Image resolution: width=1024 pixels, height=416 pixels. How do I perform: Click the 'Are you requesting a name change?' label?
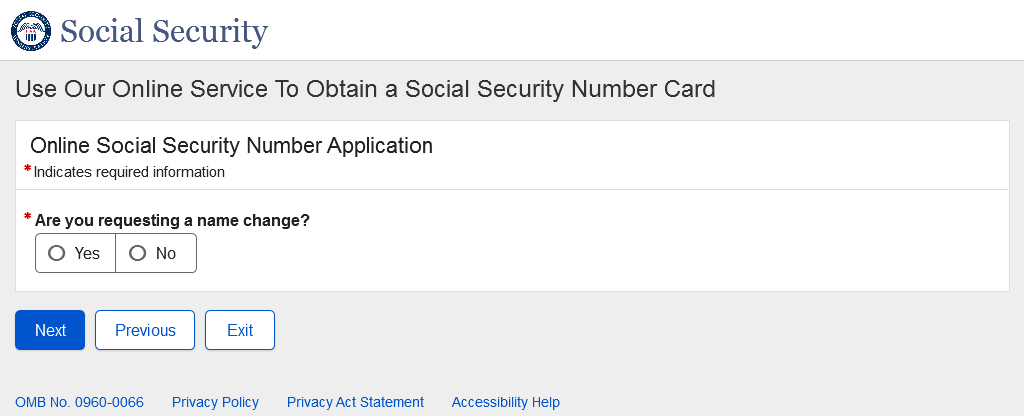click(x=172, y=220)
